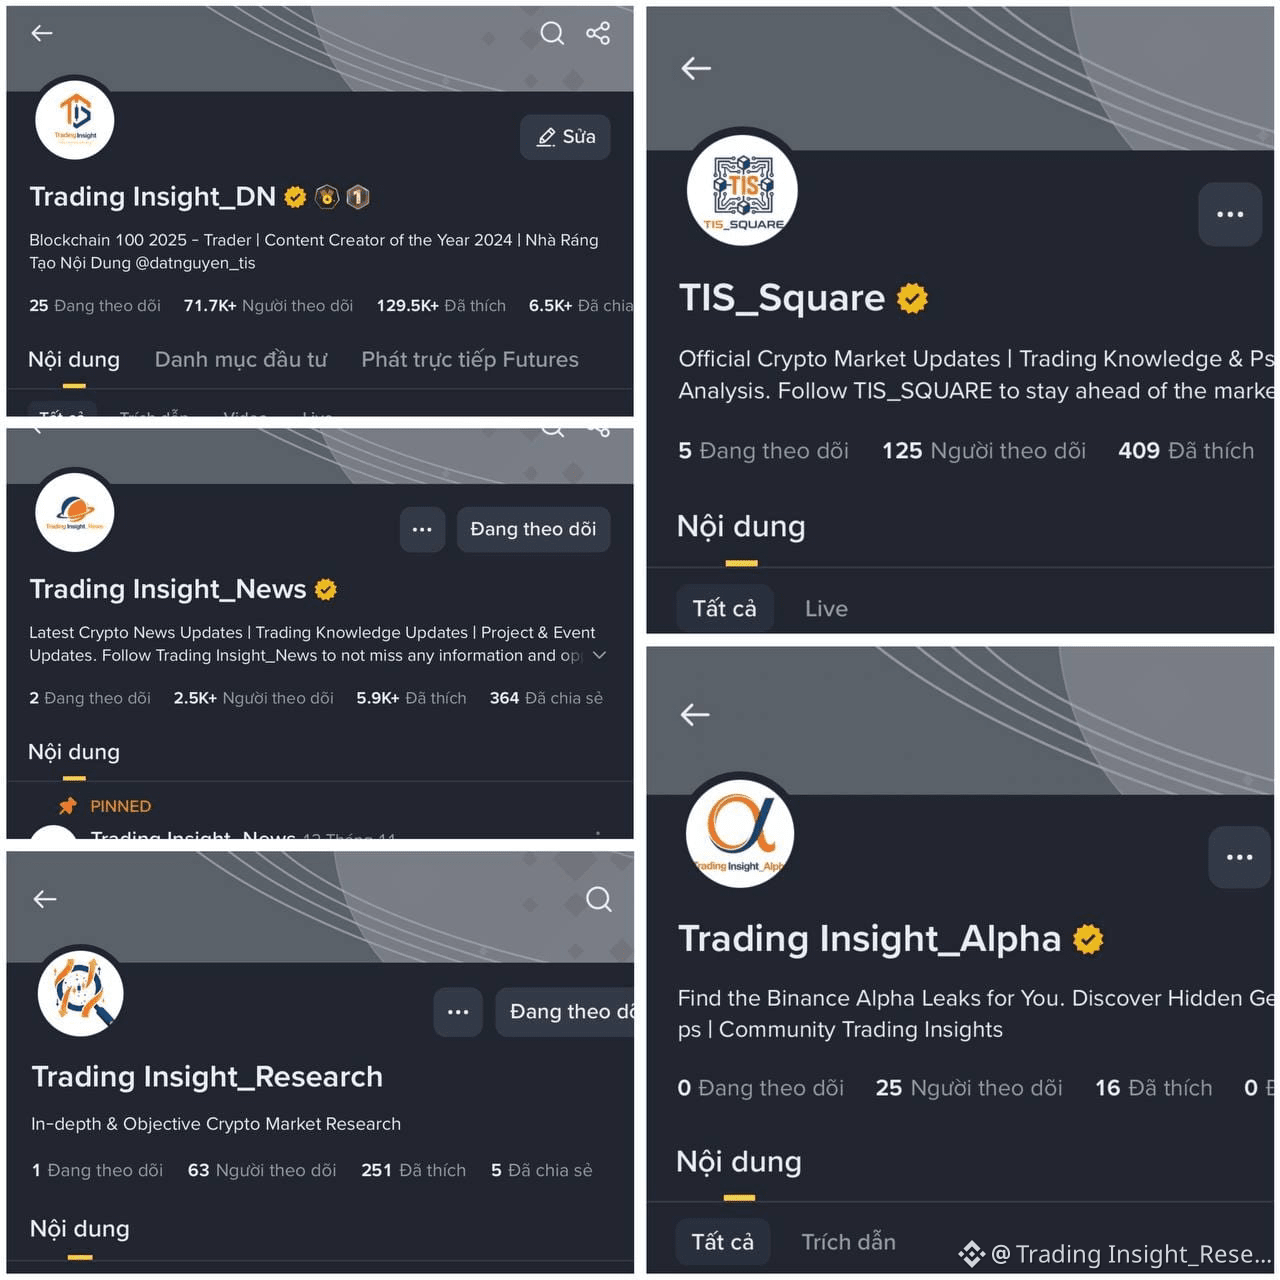Expand Trading Insight_News bio description
Screen dimensions: 1280x1280
tap(600, 655)
